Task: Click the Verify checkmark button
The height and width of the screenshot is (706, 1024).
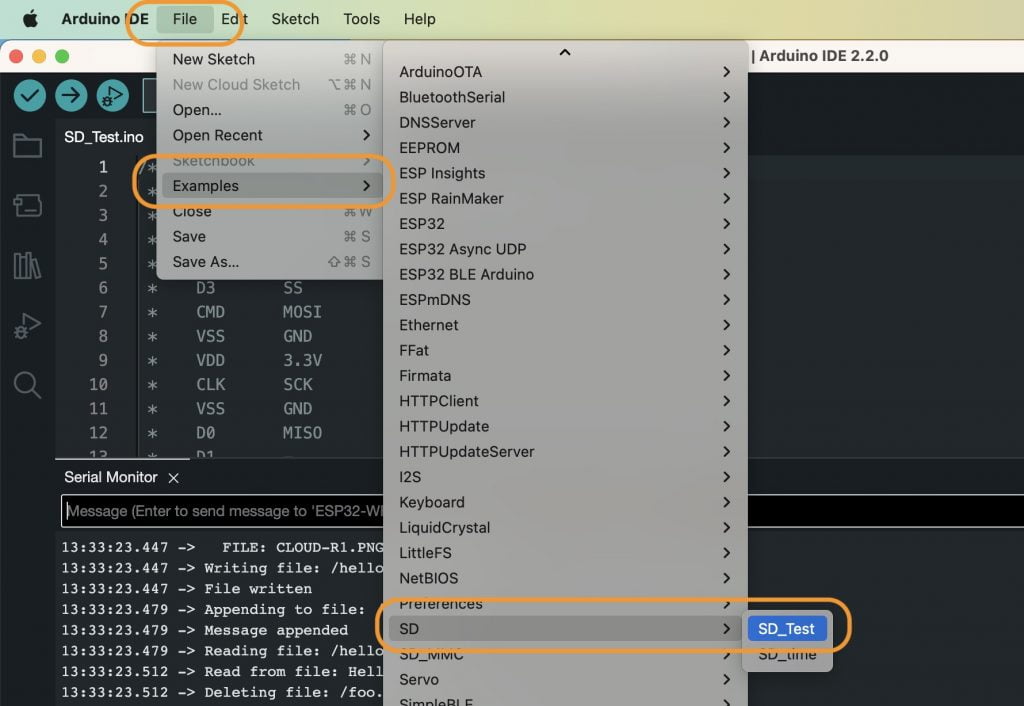Action: [29, 95]
